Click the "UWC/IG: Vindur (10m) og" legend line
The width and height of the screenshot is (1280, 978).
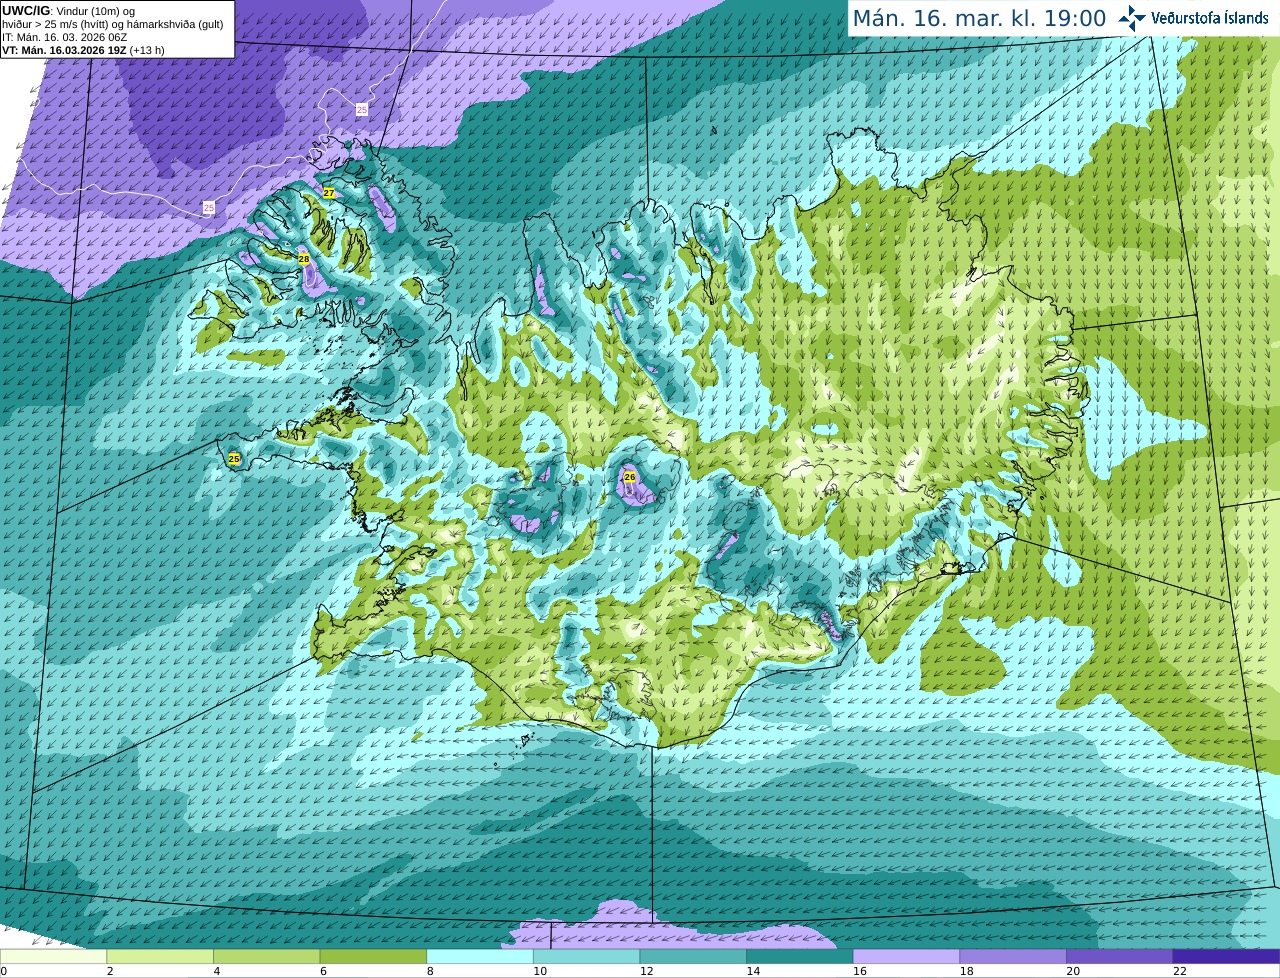(69, 11)
